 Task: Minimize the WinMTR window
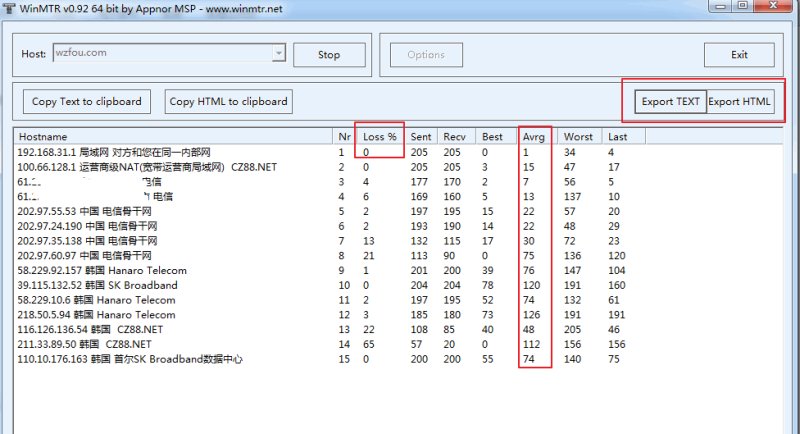720,6
